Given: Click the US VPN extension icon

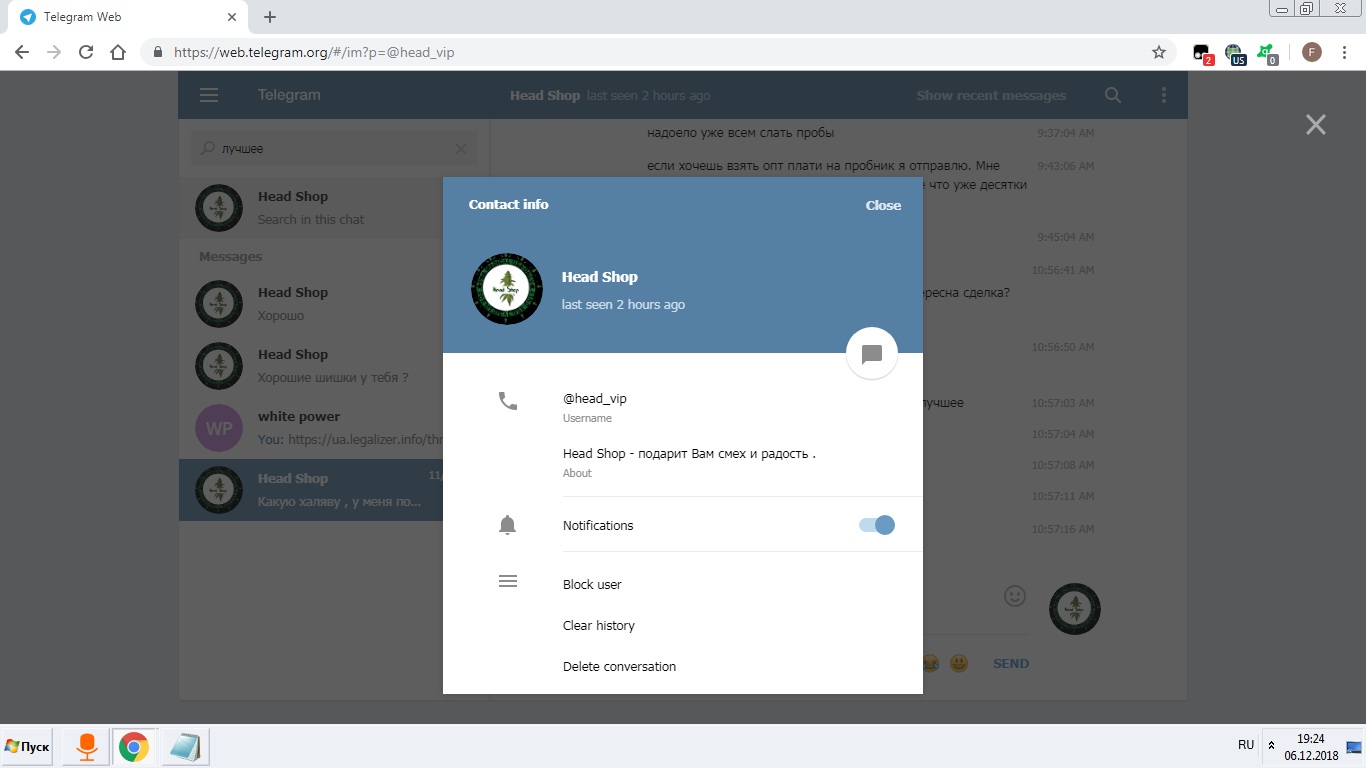Looking at the screenshot, I should coord(1235,53).
